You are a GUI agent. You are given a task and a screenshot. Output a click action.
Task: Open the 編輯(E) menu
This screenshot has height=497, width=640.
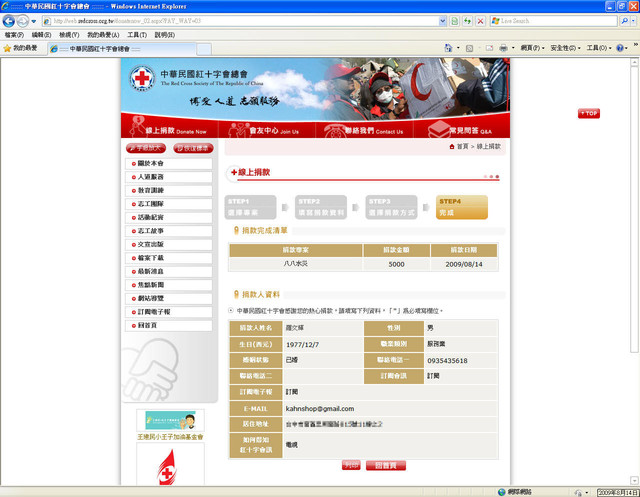tap(42, 35)
